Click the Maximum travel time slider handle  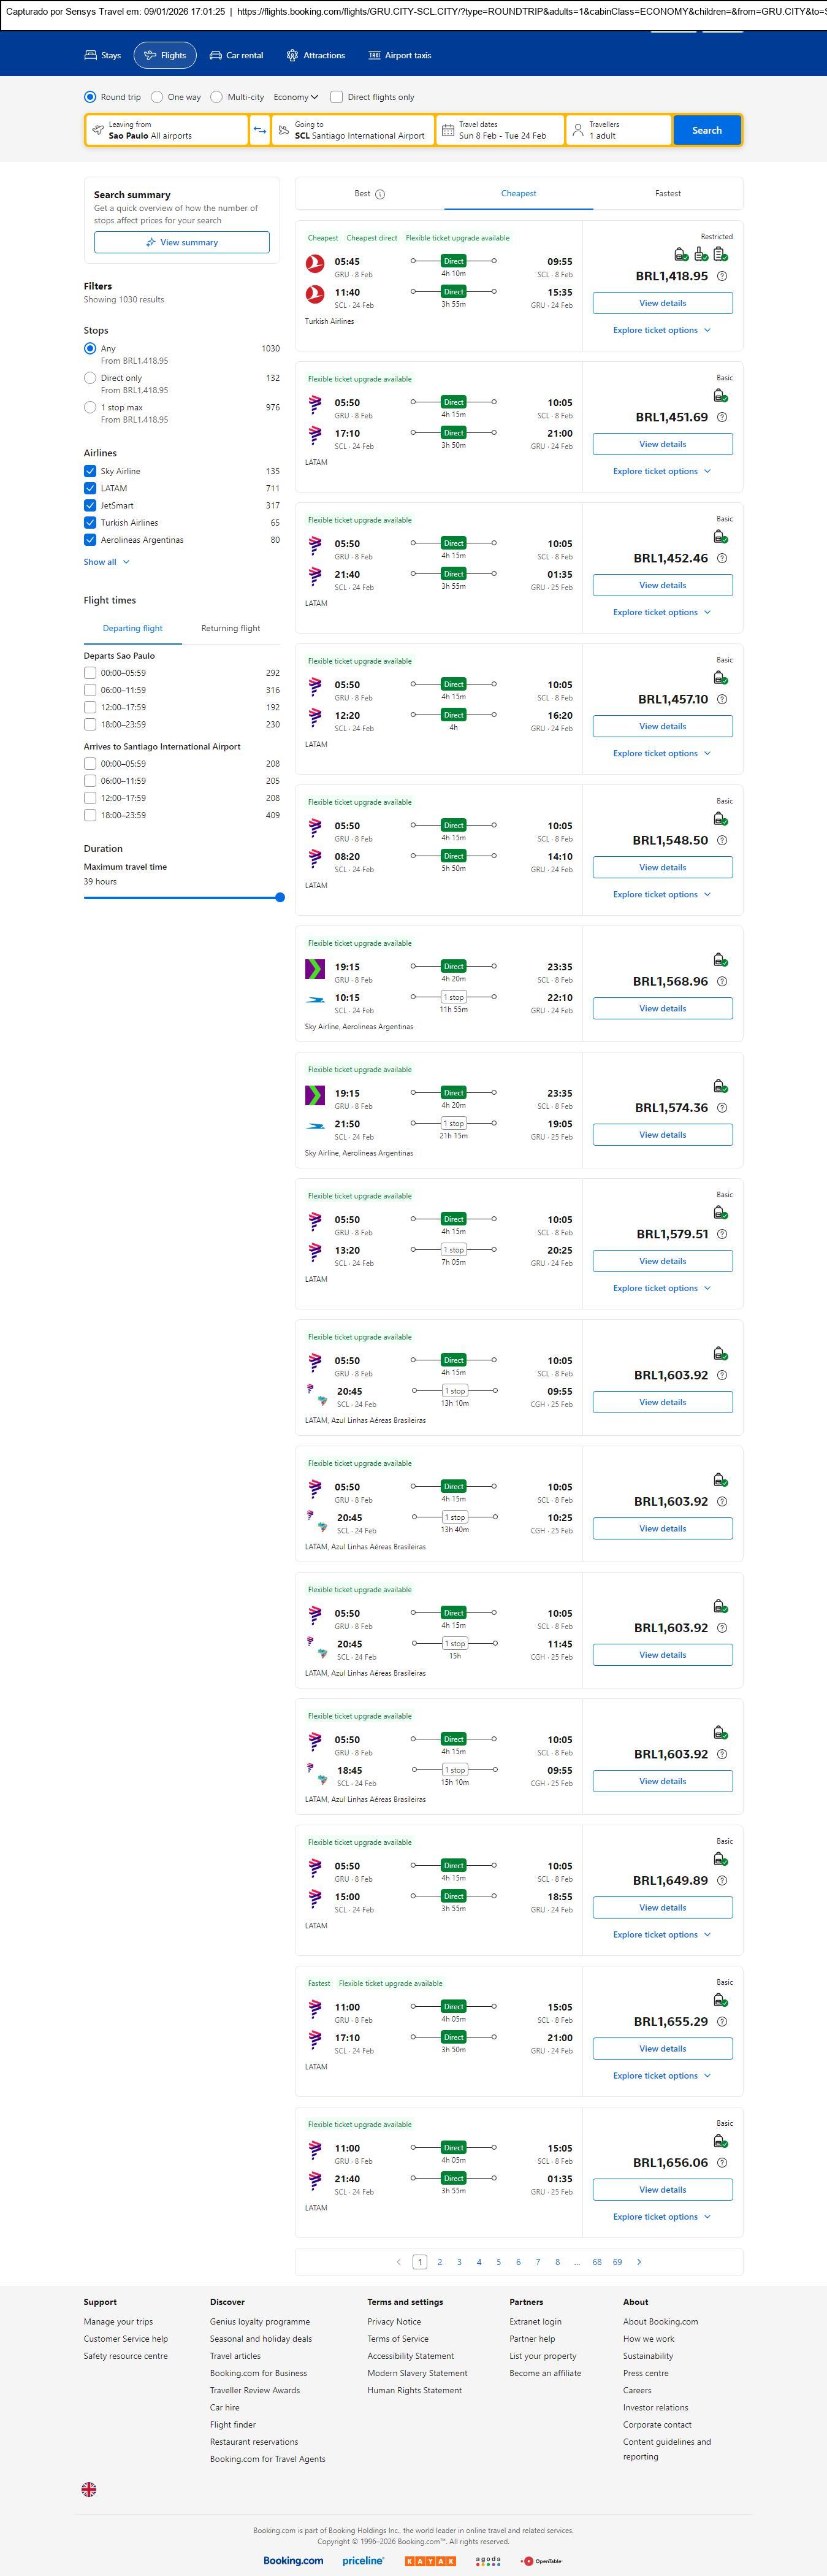pyautogui.click(x=280, y=897)
